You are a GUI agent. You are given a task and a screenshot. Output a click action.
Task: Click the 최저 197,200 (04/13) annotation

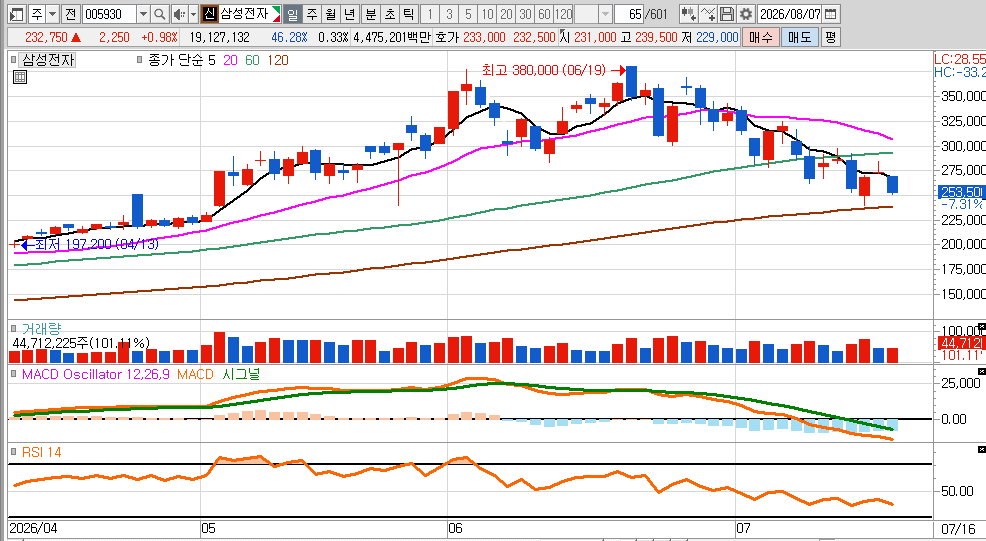(97, 244)
